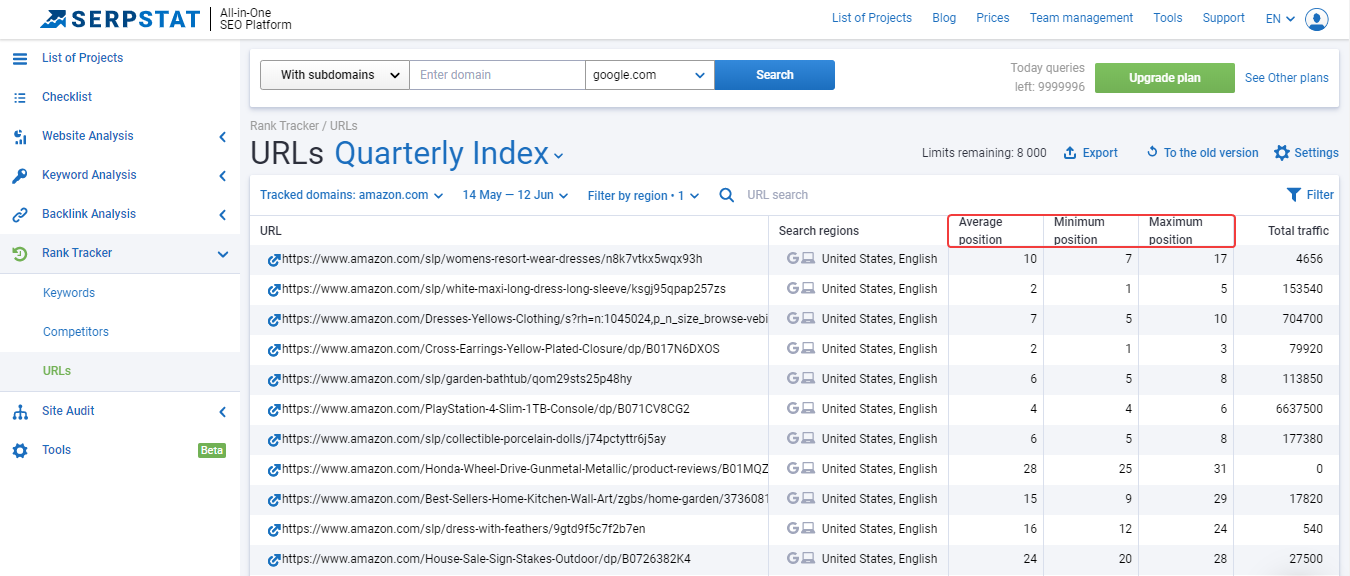The height and width of the screenshot is (576, 1350).
Task: Open external link icon for Dresses-Yellows-Clothing URL
Action: pyautogui.click(x=274, y=320)
